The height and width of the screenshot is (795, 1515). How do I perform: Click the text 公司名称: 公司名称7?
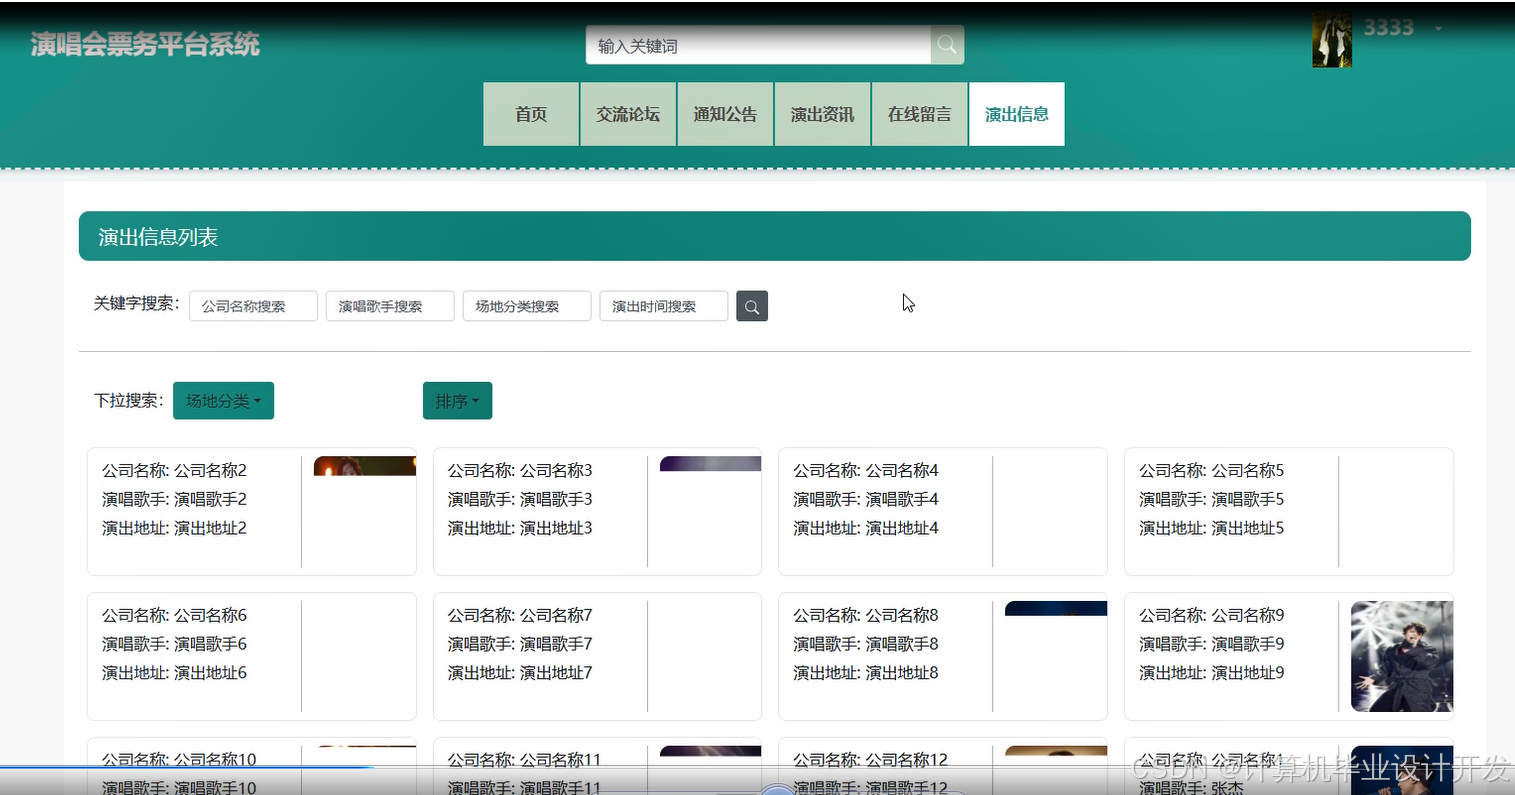point(520,615)
